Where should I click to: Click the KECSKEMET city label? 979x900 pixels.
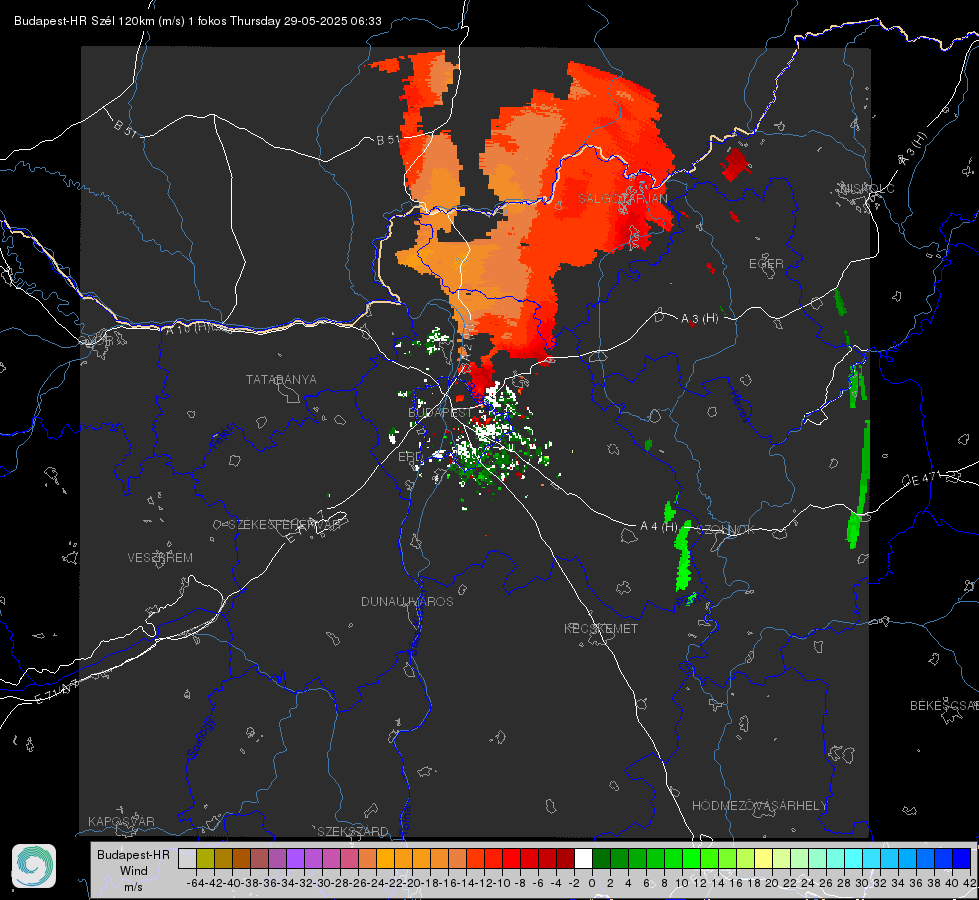(601, 629)
